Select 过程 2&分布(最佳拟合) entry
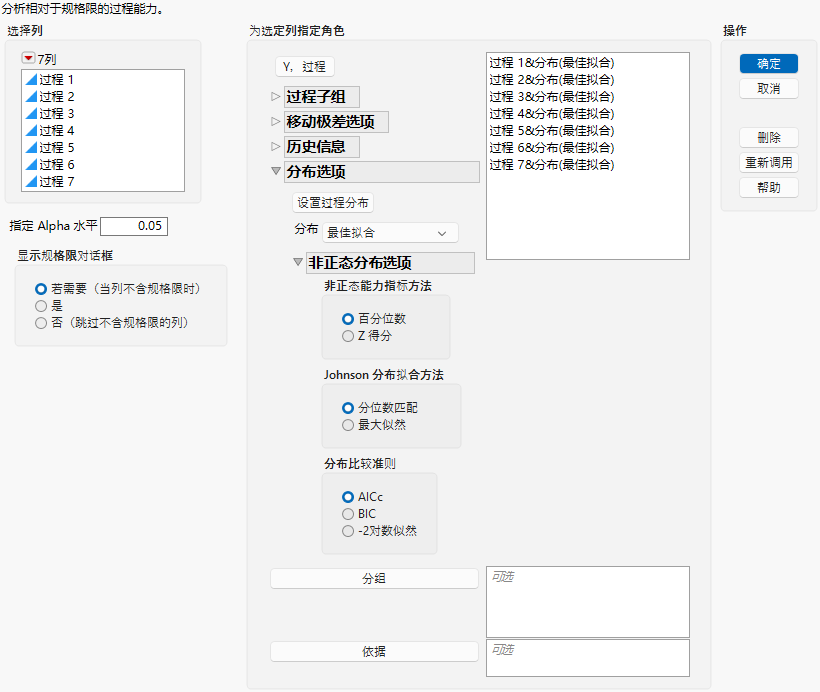Screen dimensions: 820x692 tap(552, 80)
